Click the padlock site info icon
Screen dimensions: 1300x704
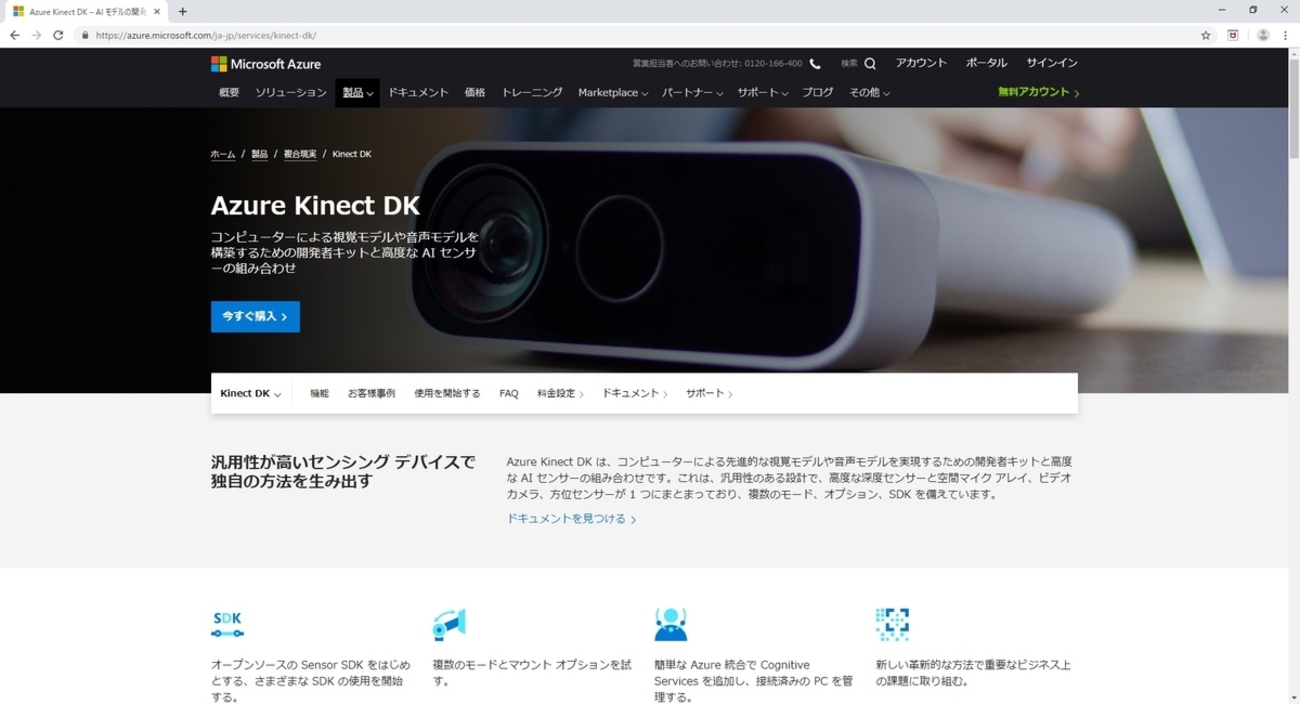[x=85, y=35]
